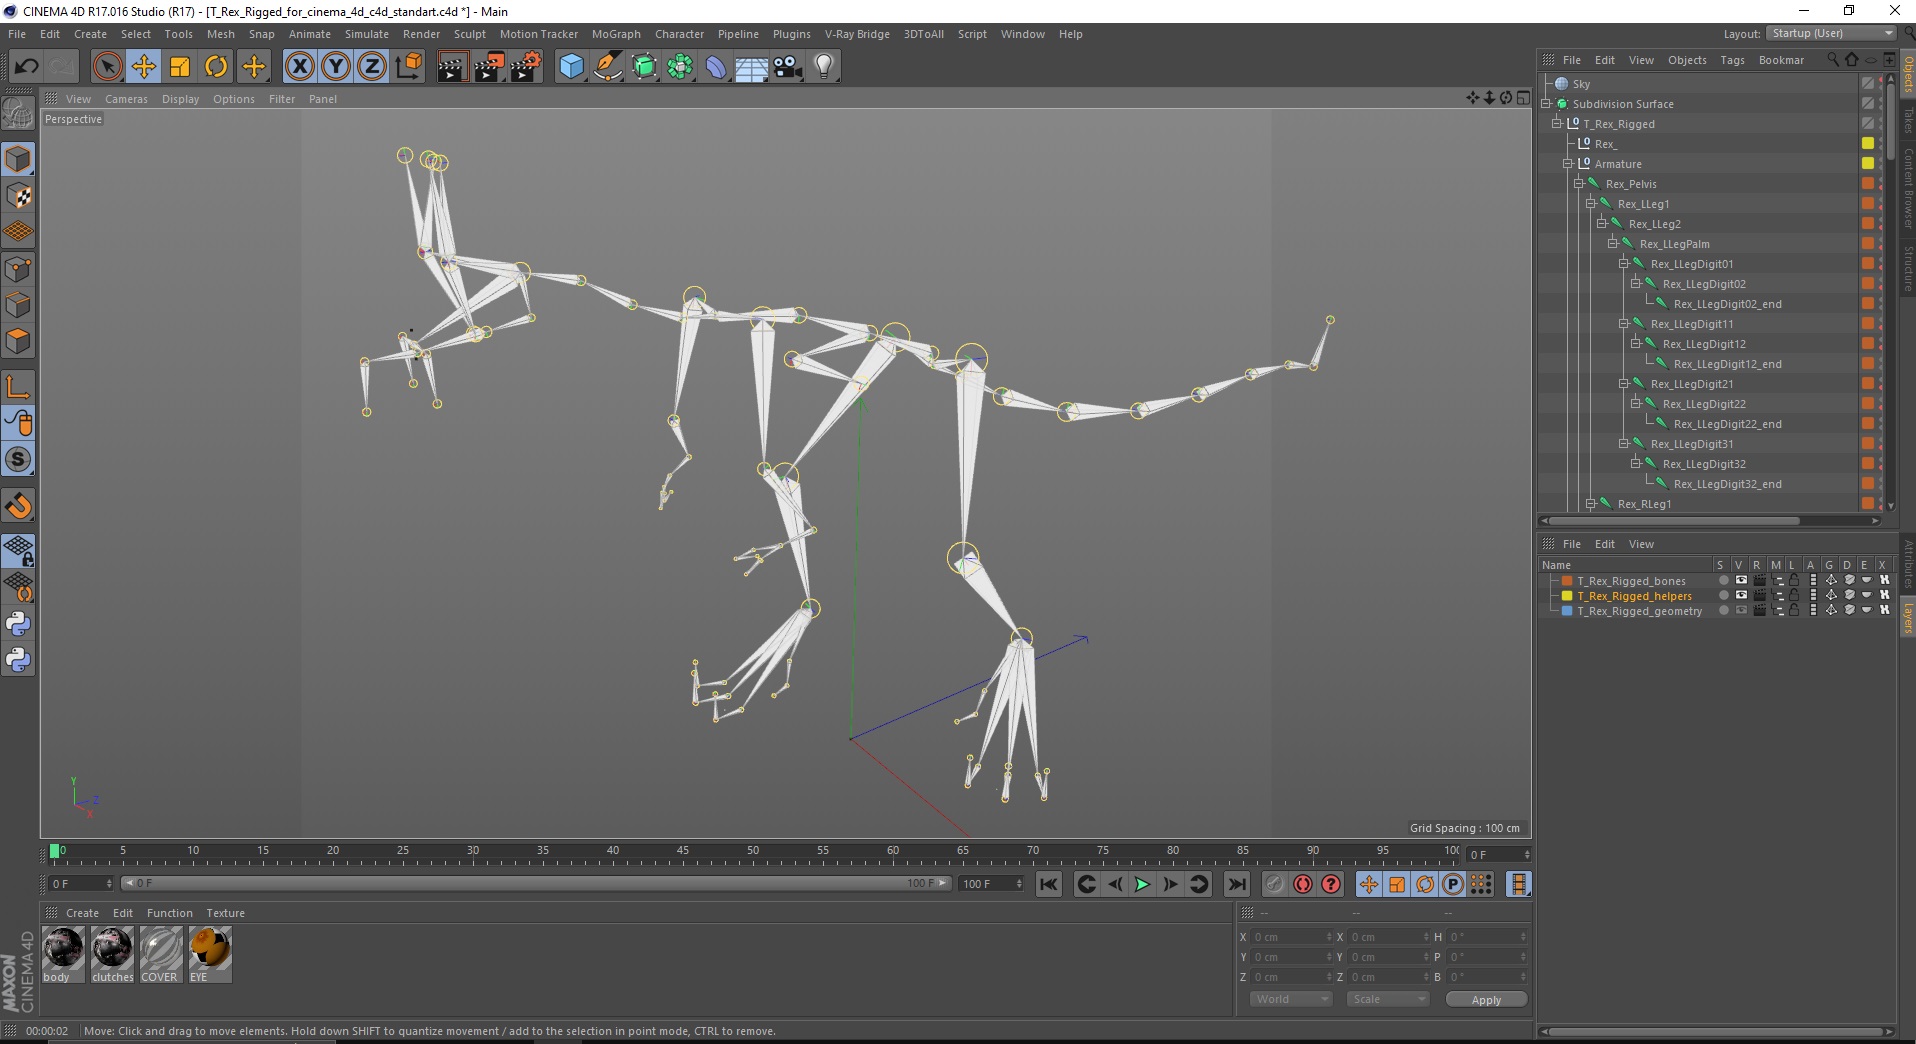The height and width of the screenshot is (1044, 1916).
Task: Open viewport Cameras menu
Action: click(x=126, y=99)
